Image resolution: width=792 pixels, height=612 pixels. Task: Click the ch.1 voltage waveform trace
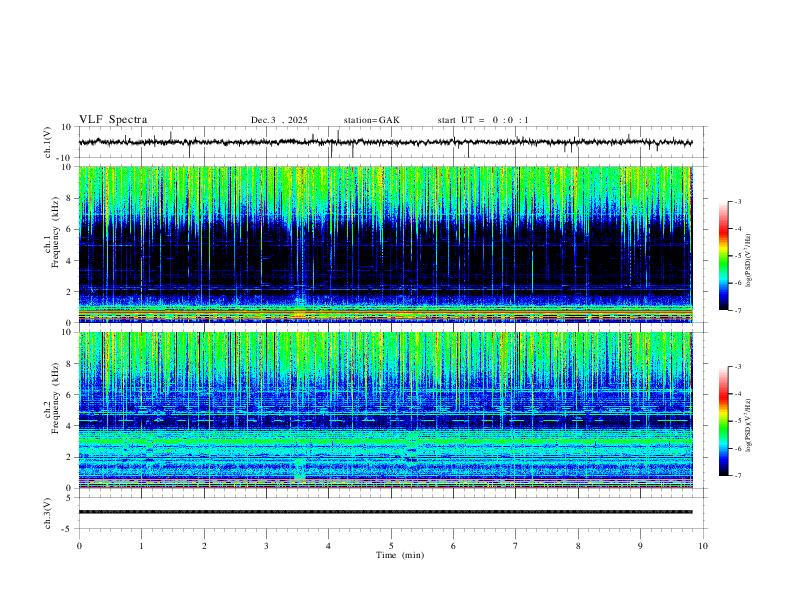coord(385,142)
